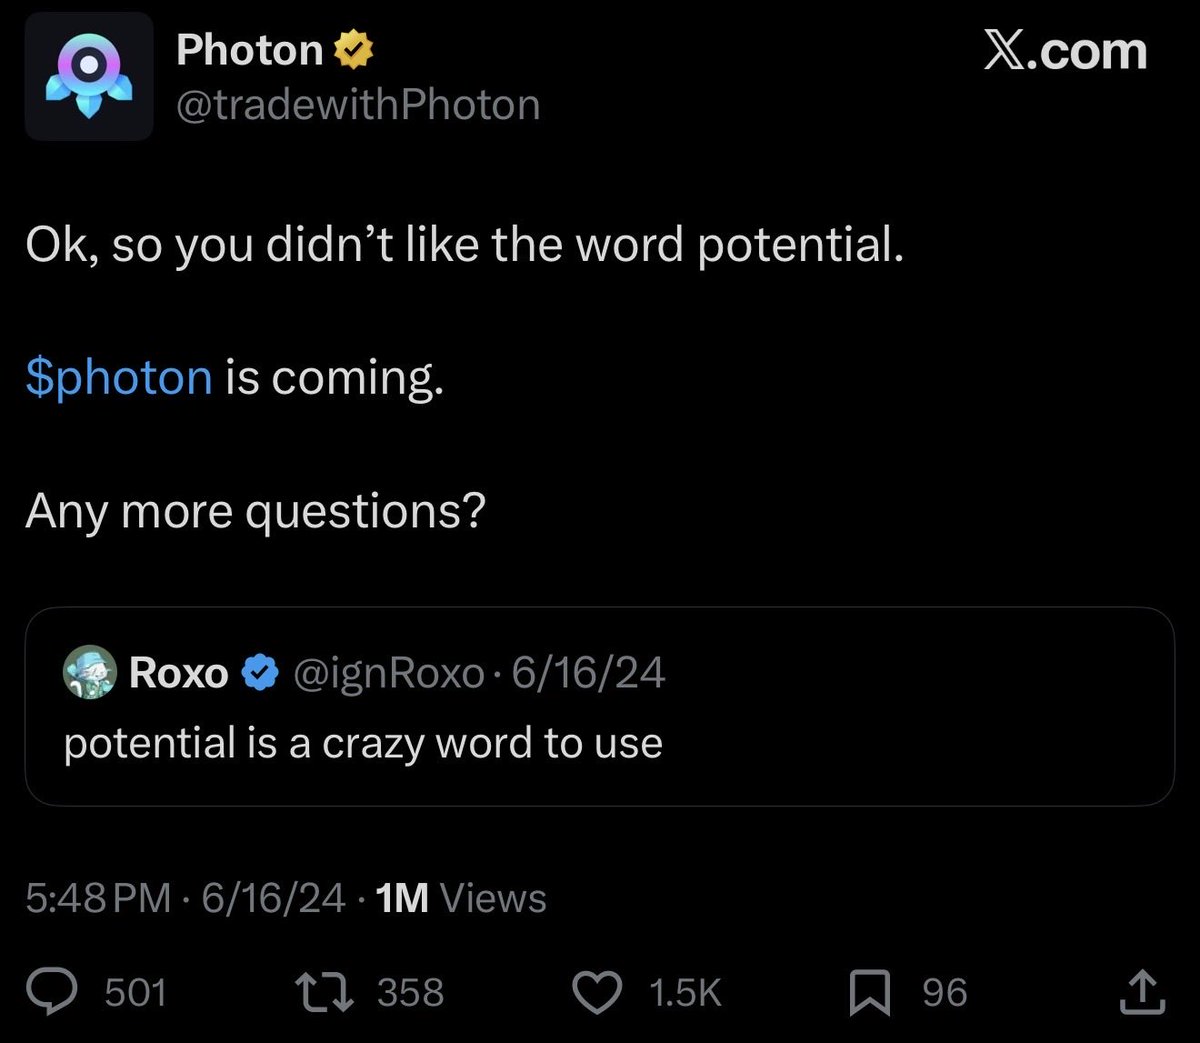Open the @ignRoxo handle

(x=389, y=674)
